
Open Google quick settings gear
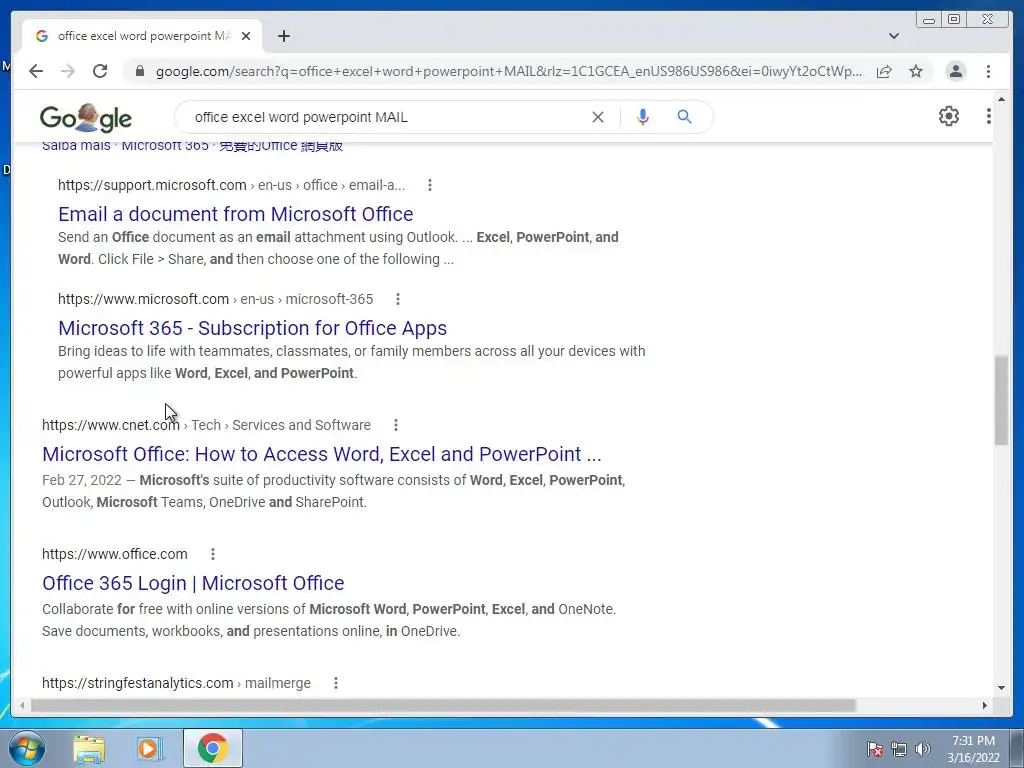click(949, 116)
